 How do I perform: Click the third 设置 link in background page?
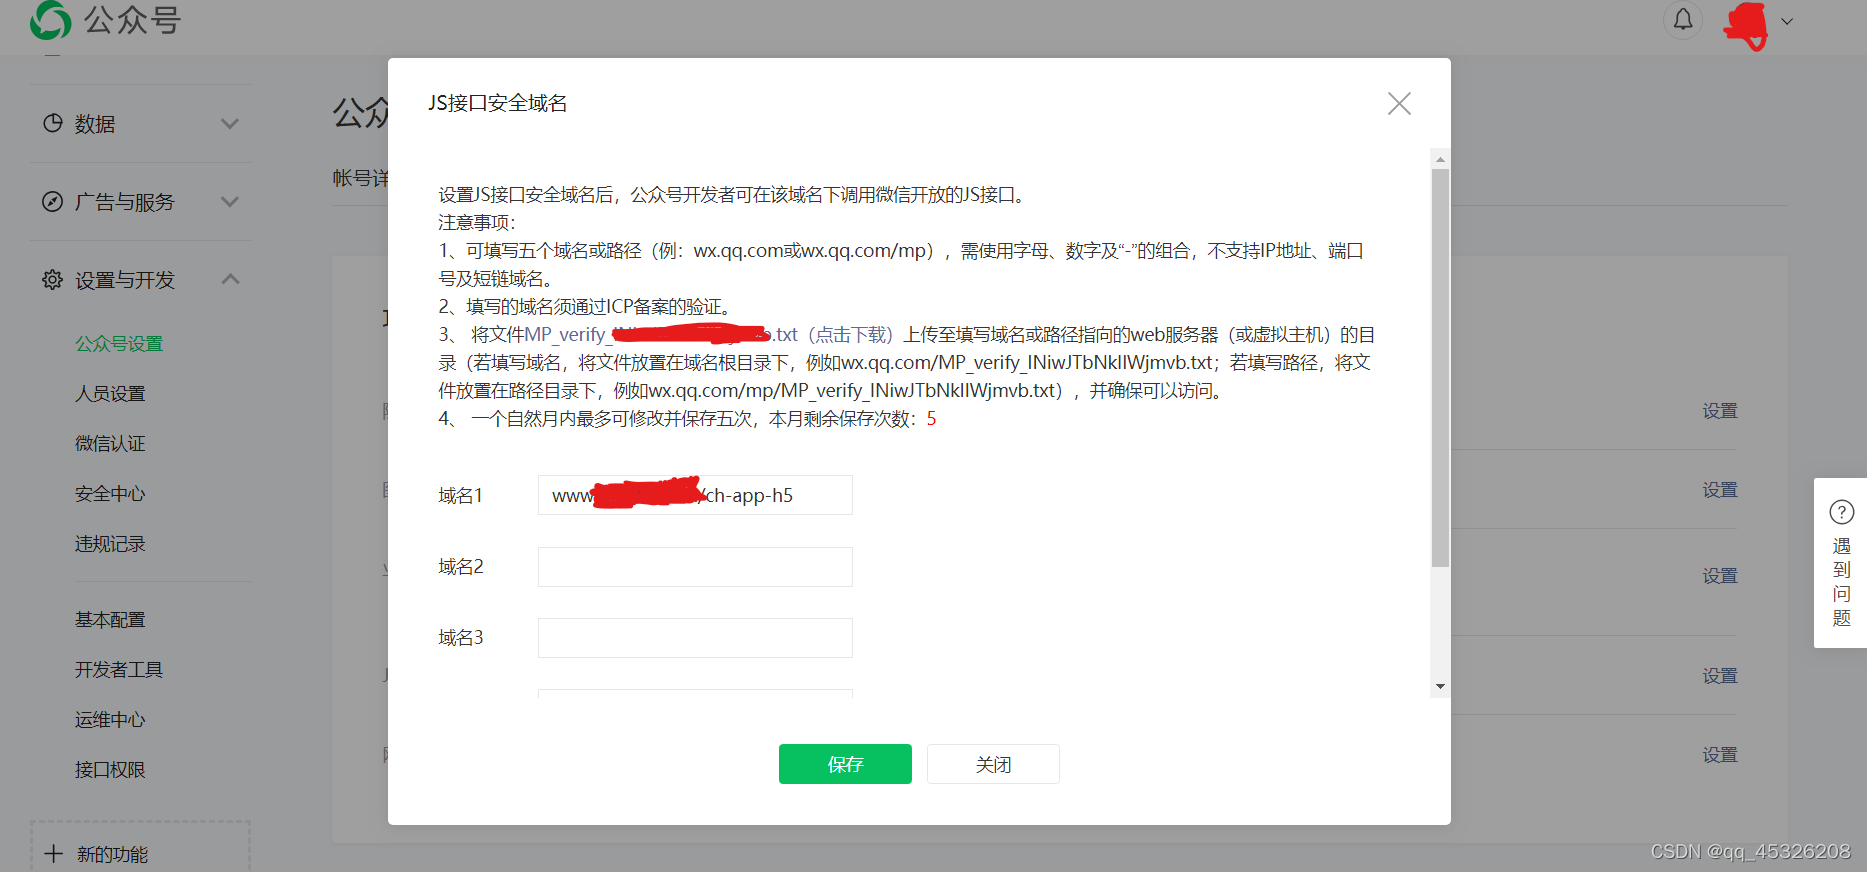click(x=1720, y=576)
